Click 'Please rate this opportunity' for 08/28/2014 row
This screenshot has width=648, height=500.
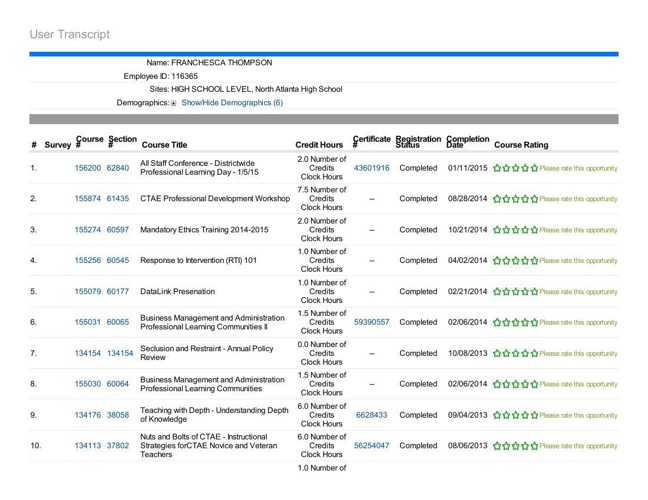pos(578,199)
